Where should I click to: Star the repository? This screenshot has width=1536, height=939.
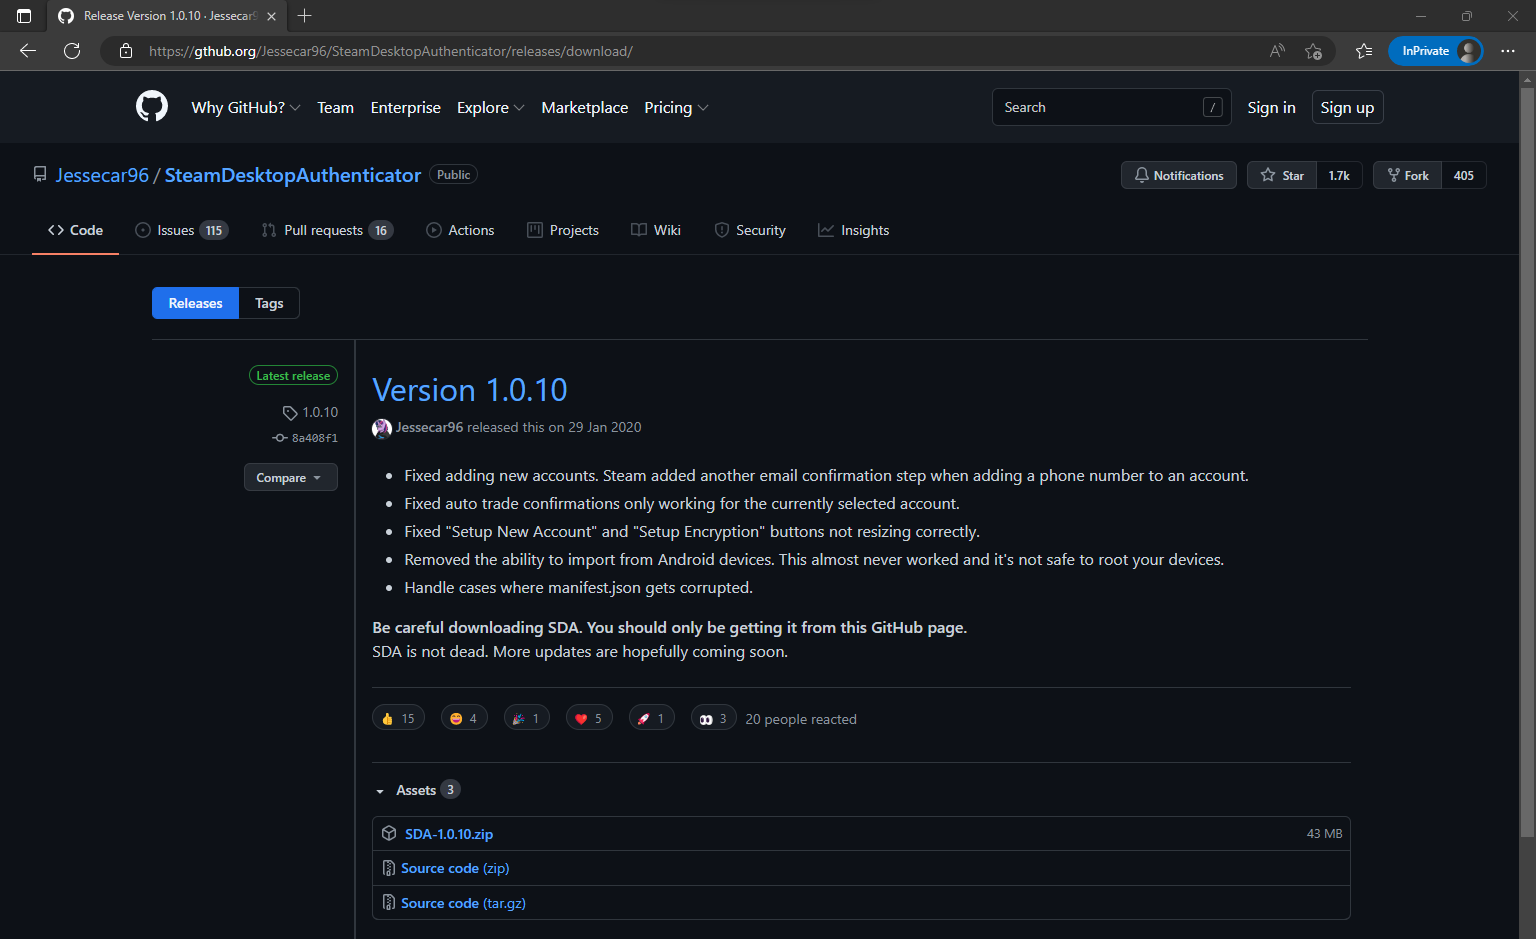pos(1282,175)
